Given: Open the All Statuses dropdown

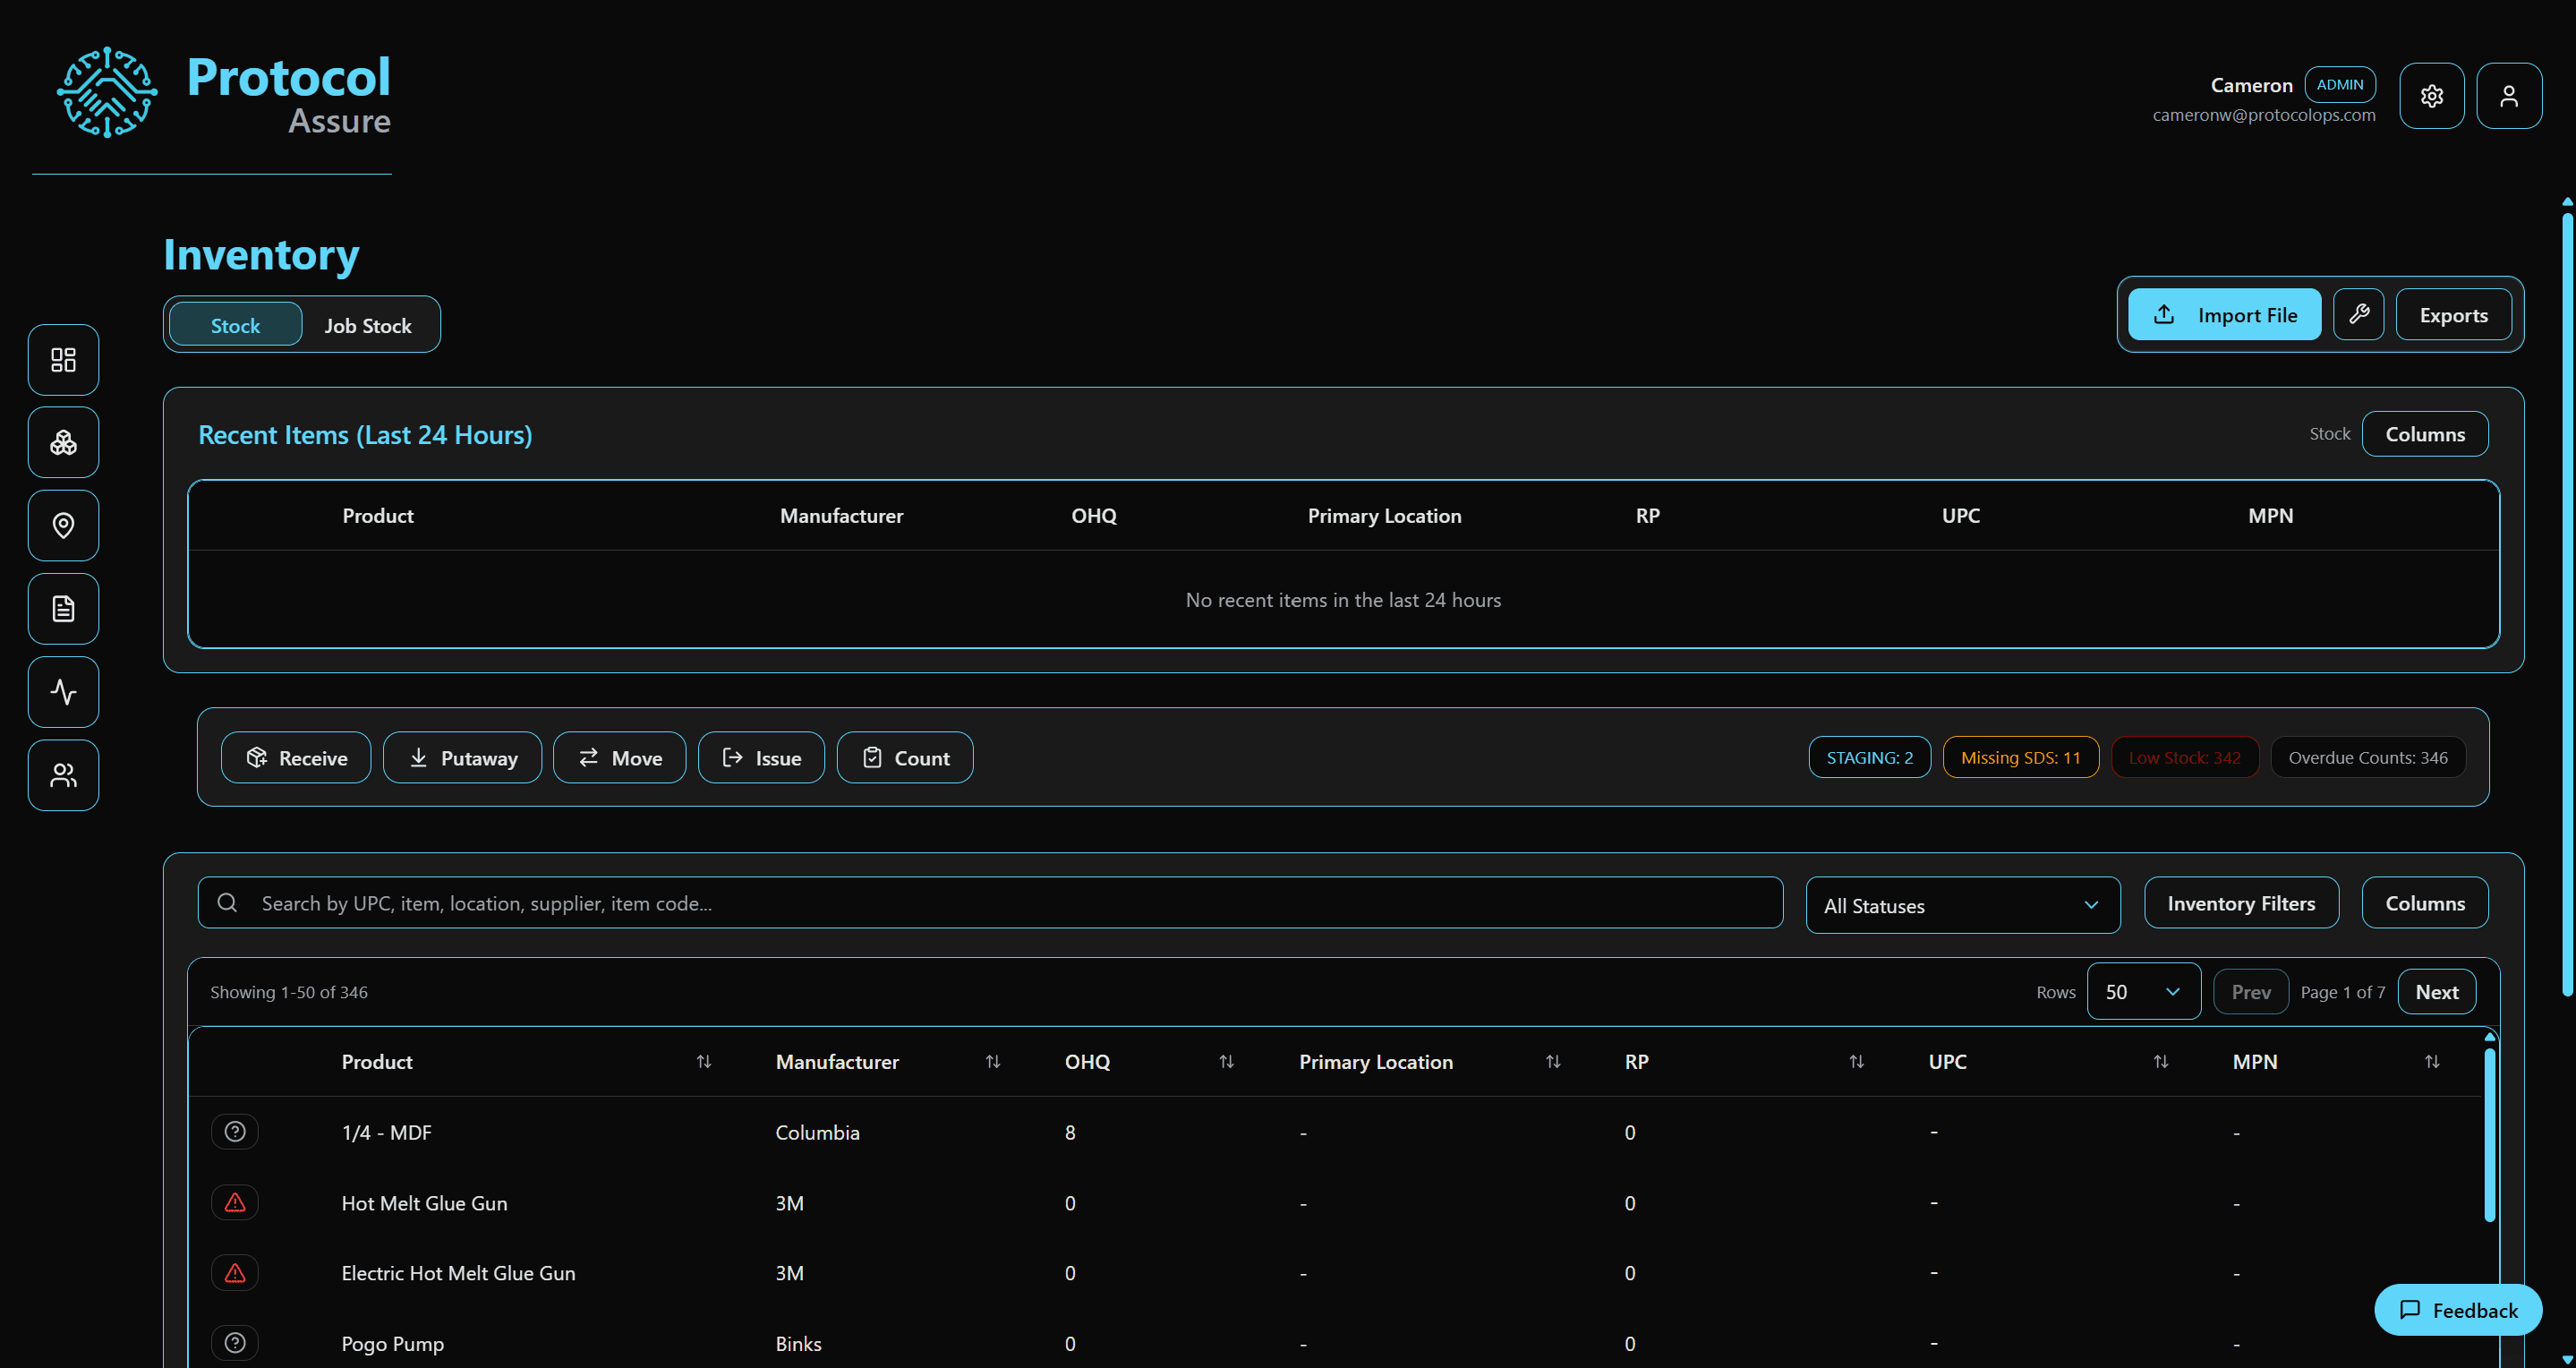Looking at the screenshot, I should (1961, 904).
